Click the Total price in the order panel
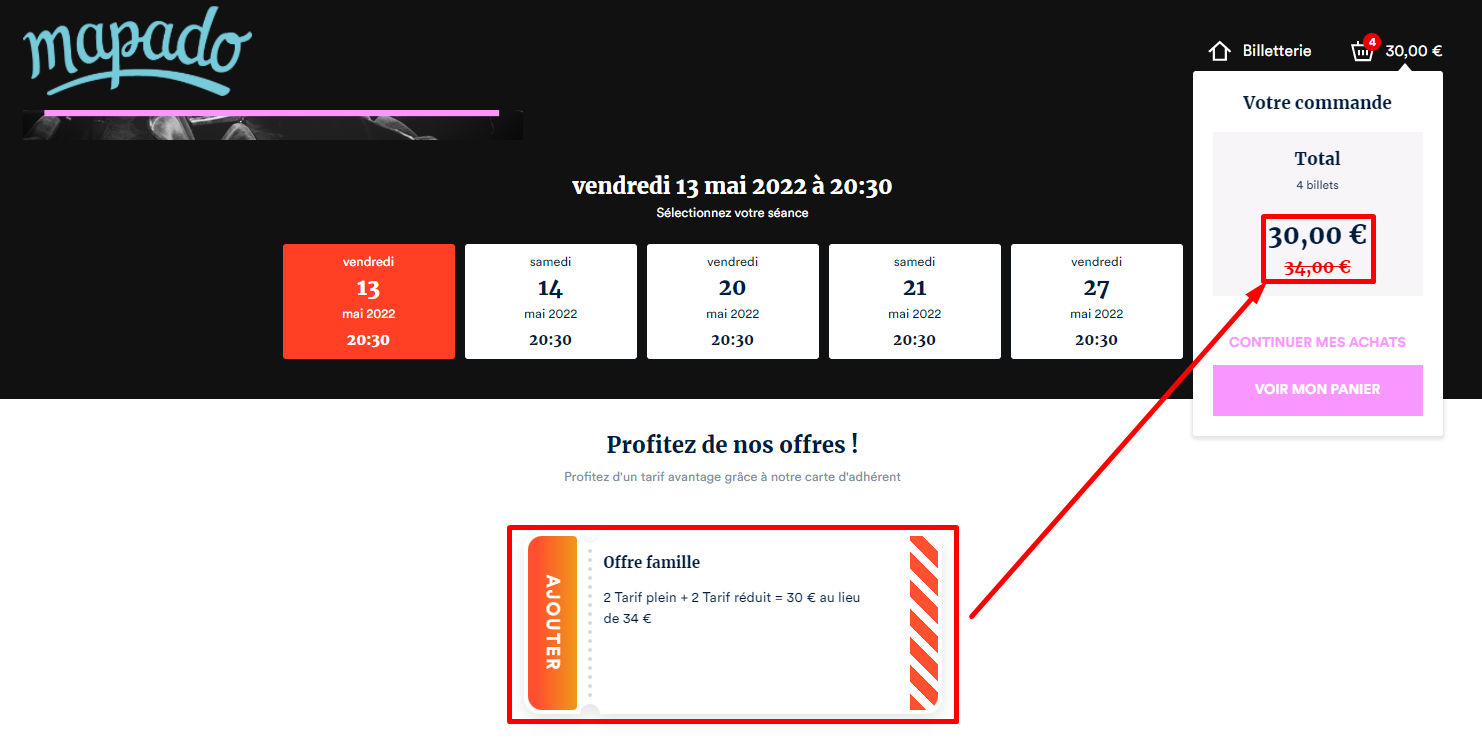This screenshot has height=740, width=1482. coord(1317,236)
